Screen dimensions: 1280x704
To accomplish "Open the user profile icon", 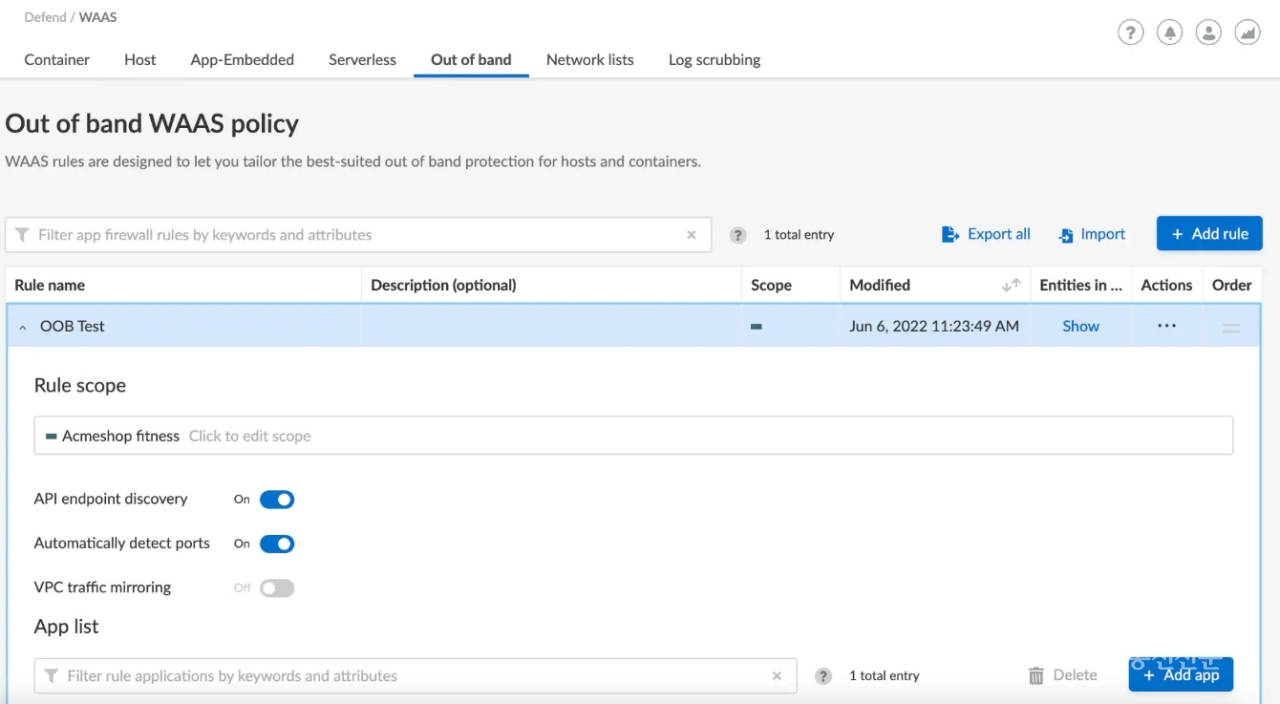I will [x=1208, y=33].
